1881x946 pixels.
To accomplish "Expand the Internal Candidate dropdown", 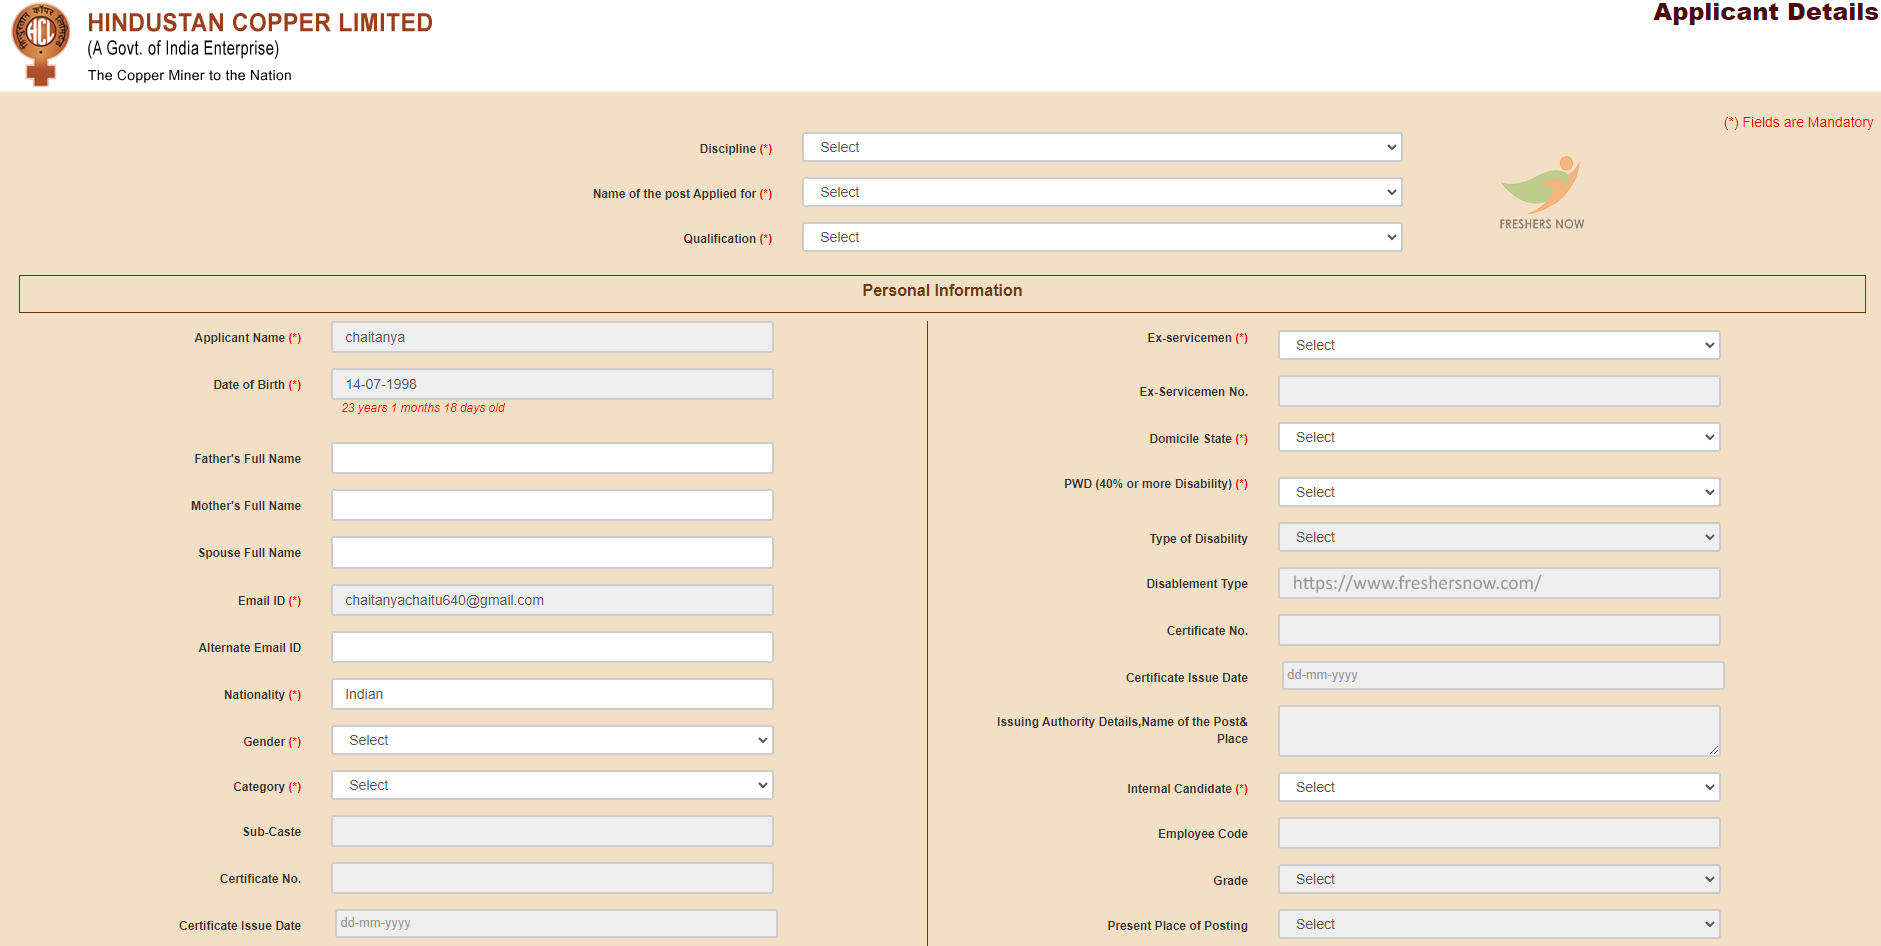I will pos(1499,787).
